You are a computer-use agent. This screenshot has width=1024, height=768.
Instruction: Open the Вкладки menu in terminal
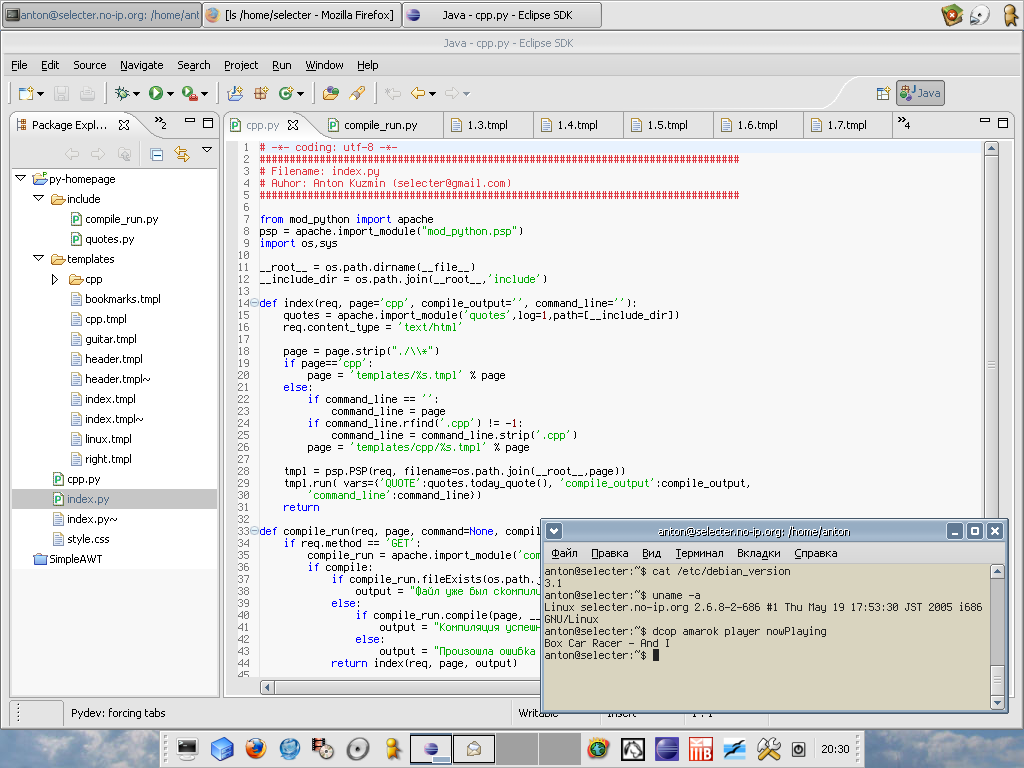click(758, 553)
